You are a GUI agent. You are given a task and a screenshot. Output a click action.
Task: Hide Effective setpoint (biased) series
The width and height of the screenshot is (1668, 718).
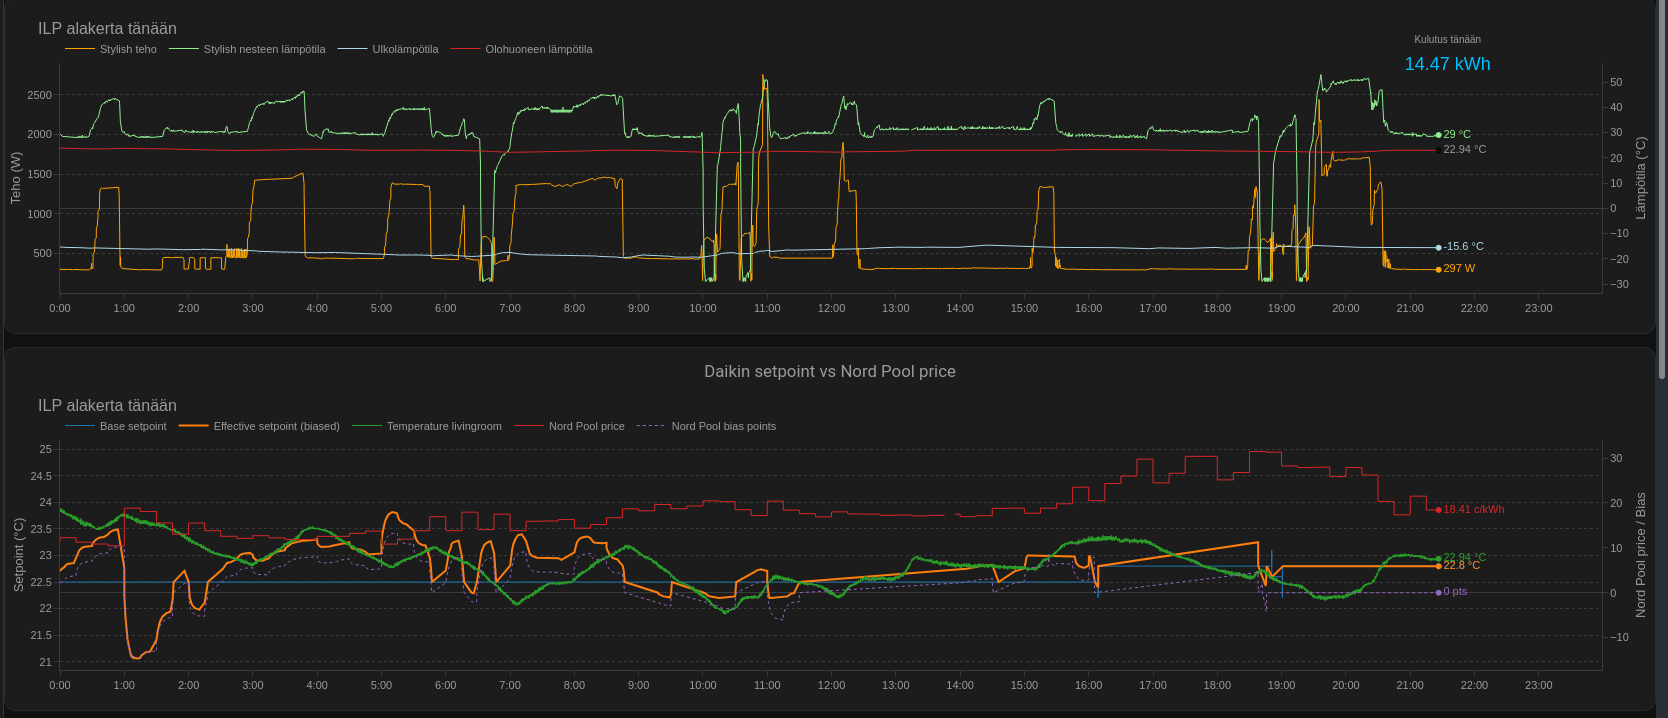276,426
